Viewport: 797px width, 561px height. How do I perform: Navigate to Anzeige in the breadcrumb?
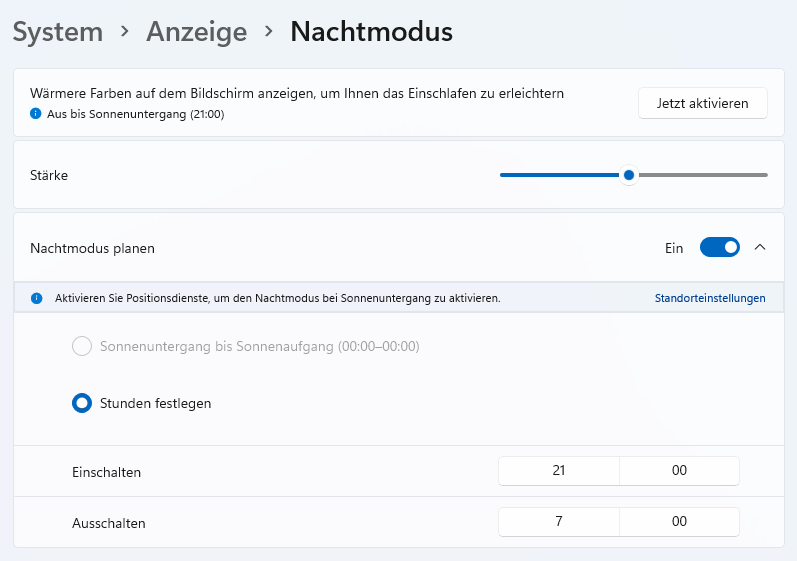click(x=196, y=32)
